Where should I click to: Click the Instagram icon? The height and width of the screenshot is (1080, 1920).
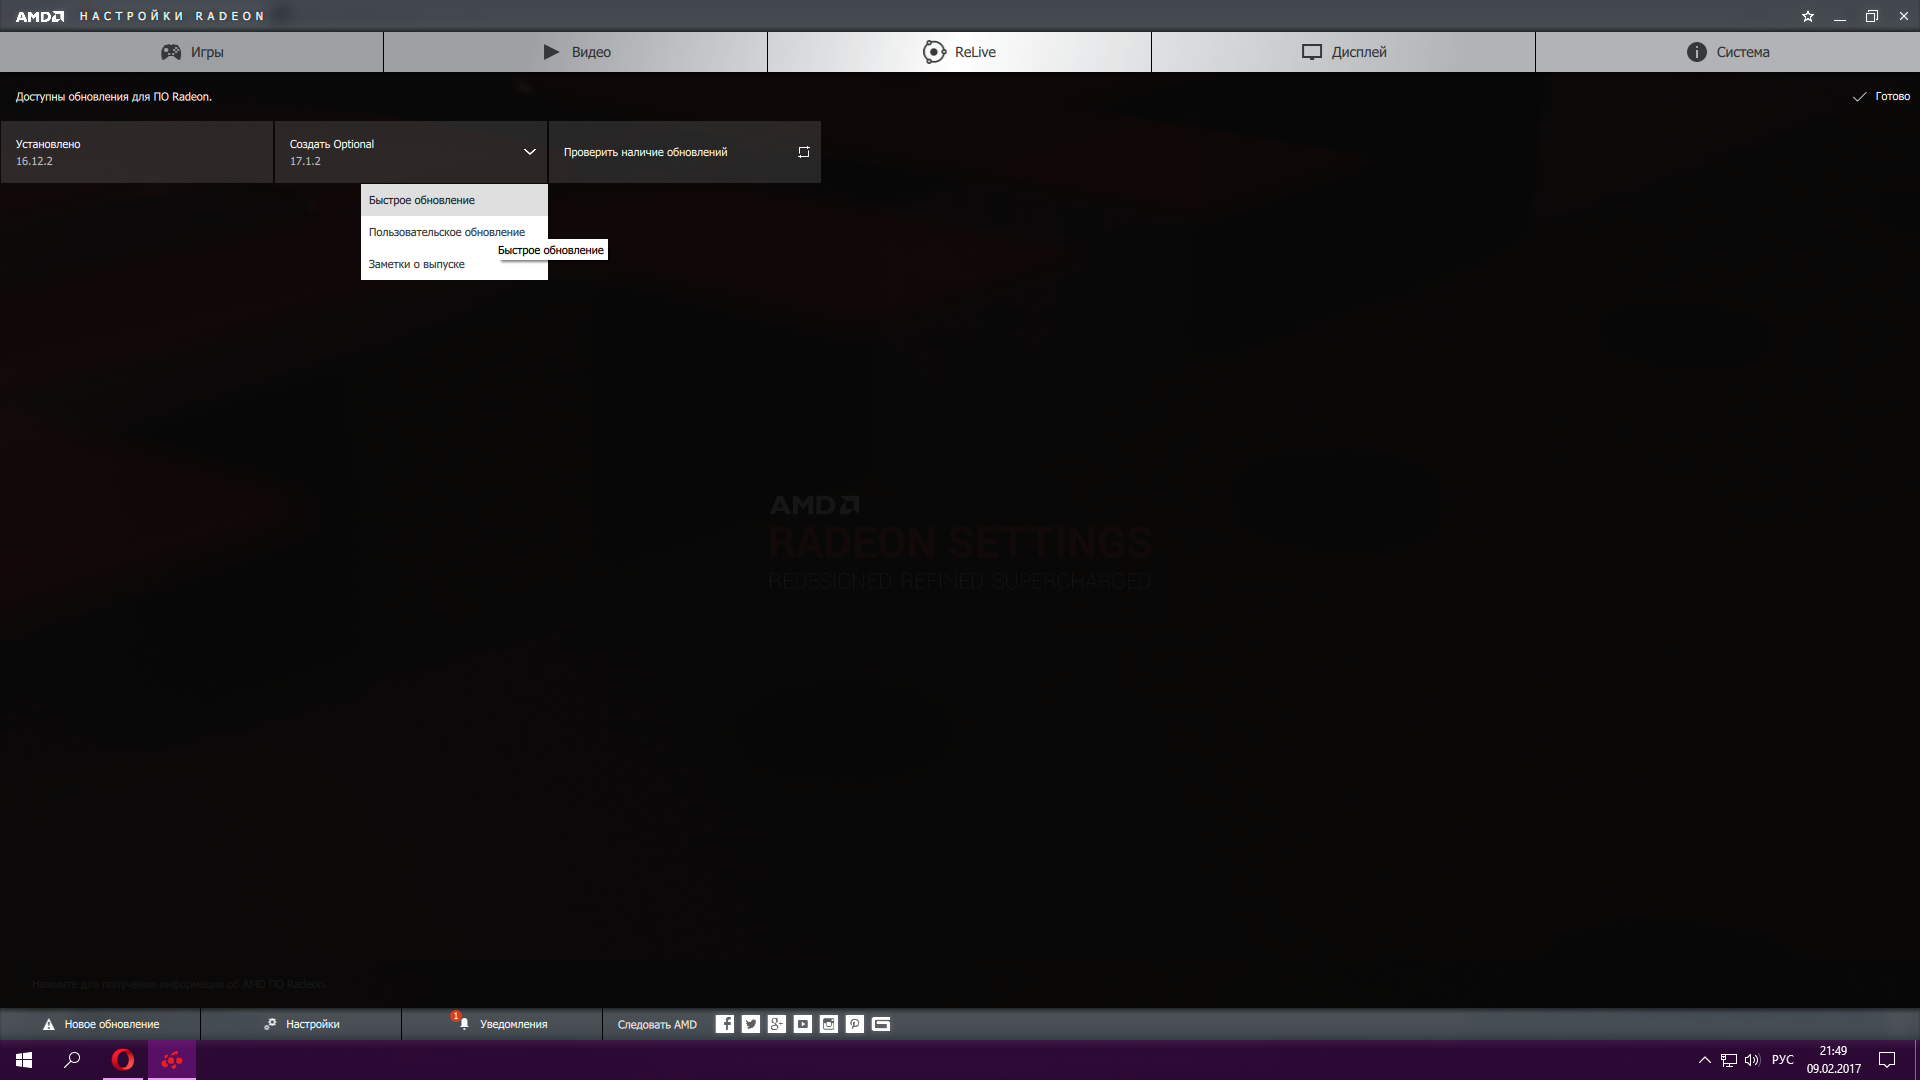pos(829,1024)
